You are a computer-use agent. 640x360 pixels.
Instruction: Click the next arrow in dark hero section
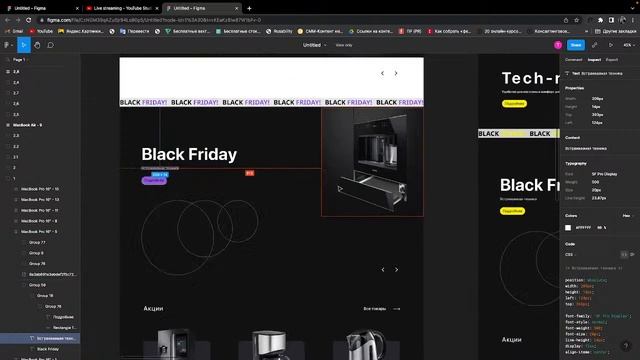coord(396,269)
